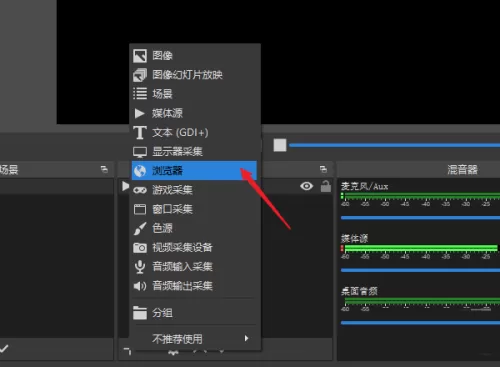The image size is (500, 367).
Task: Stop media playback with the square button
Action: point(280,145)
